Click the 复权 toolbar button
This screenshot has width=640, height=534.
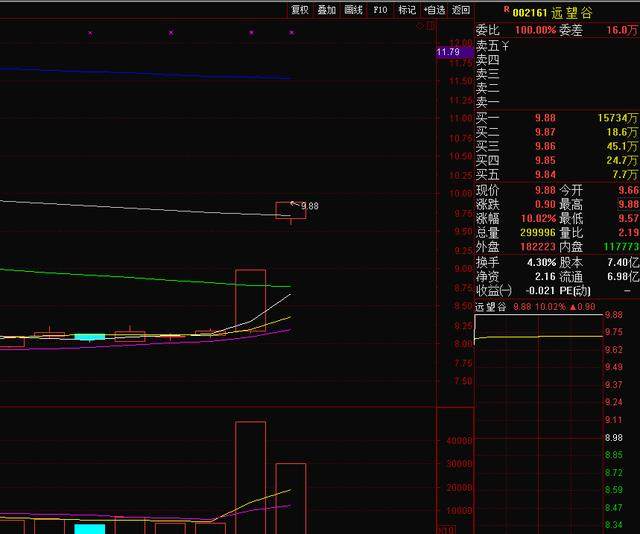click(x=300, y=10)
